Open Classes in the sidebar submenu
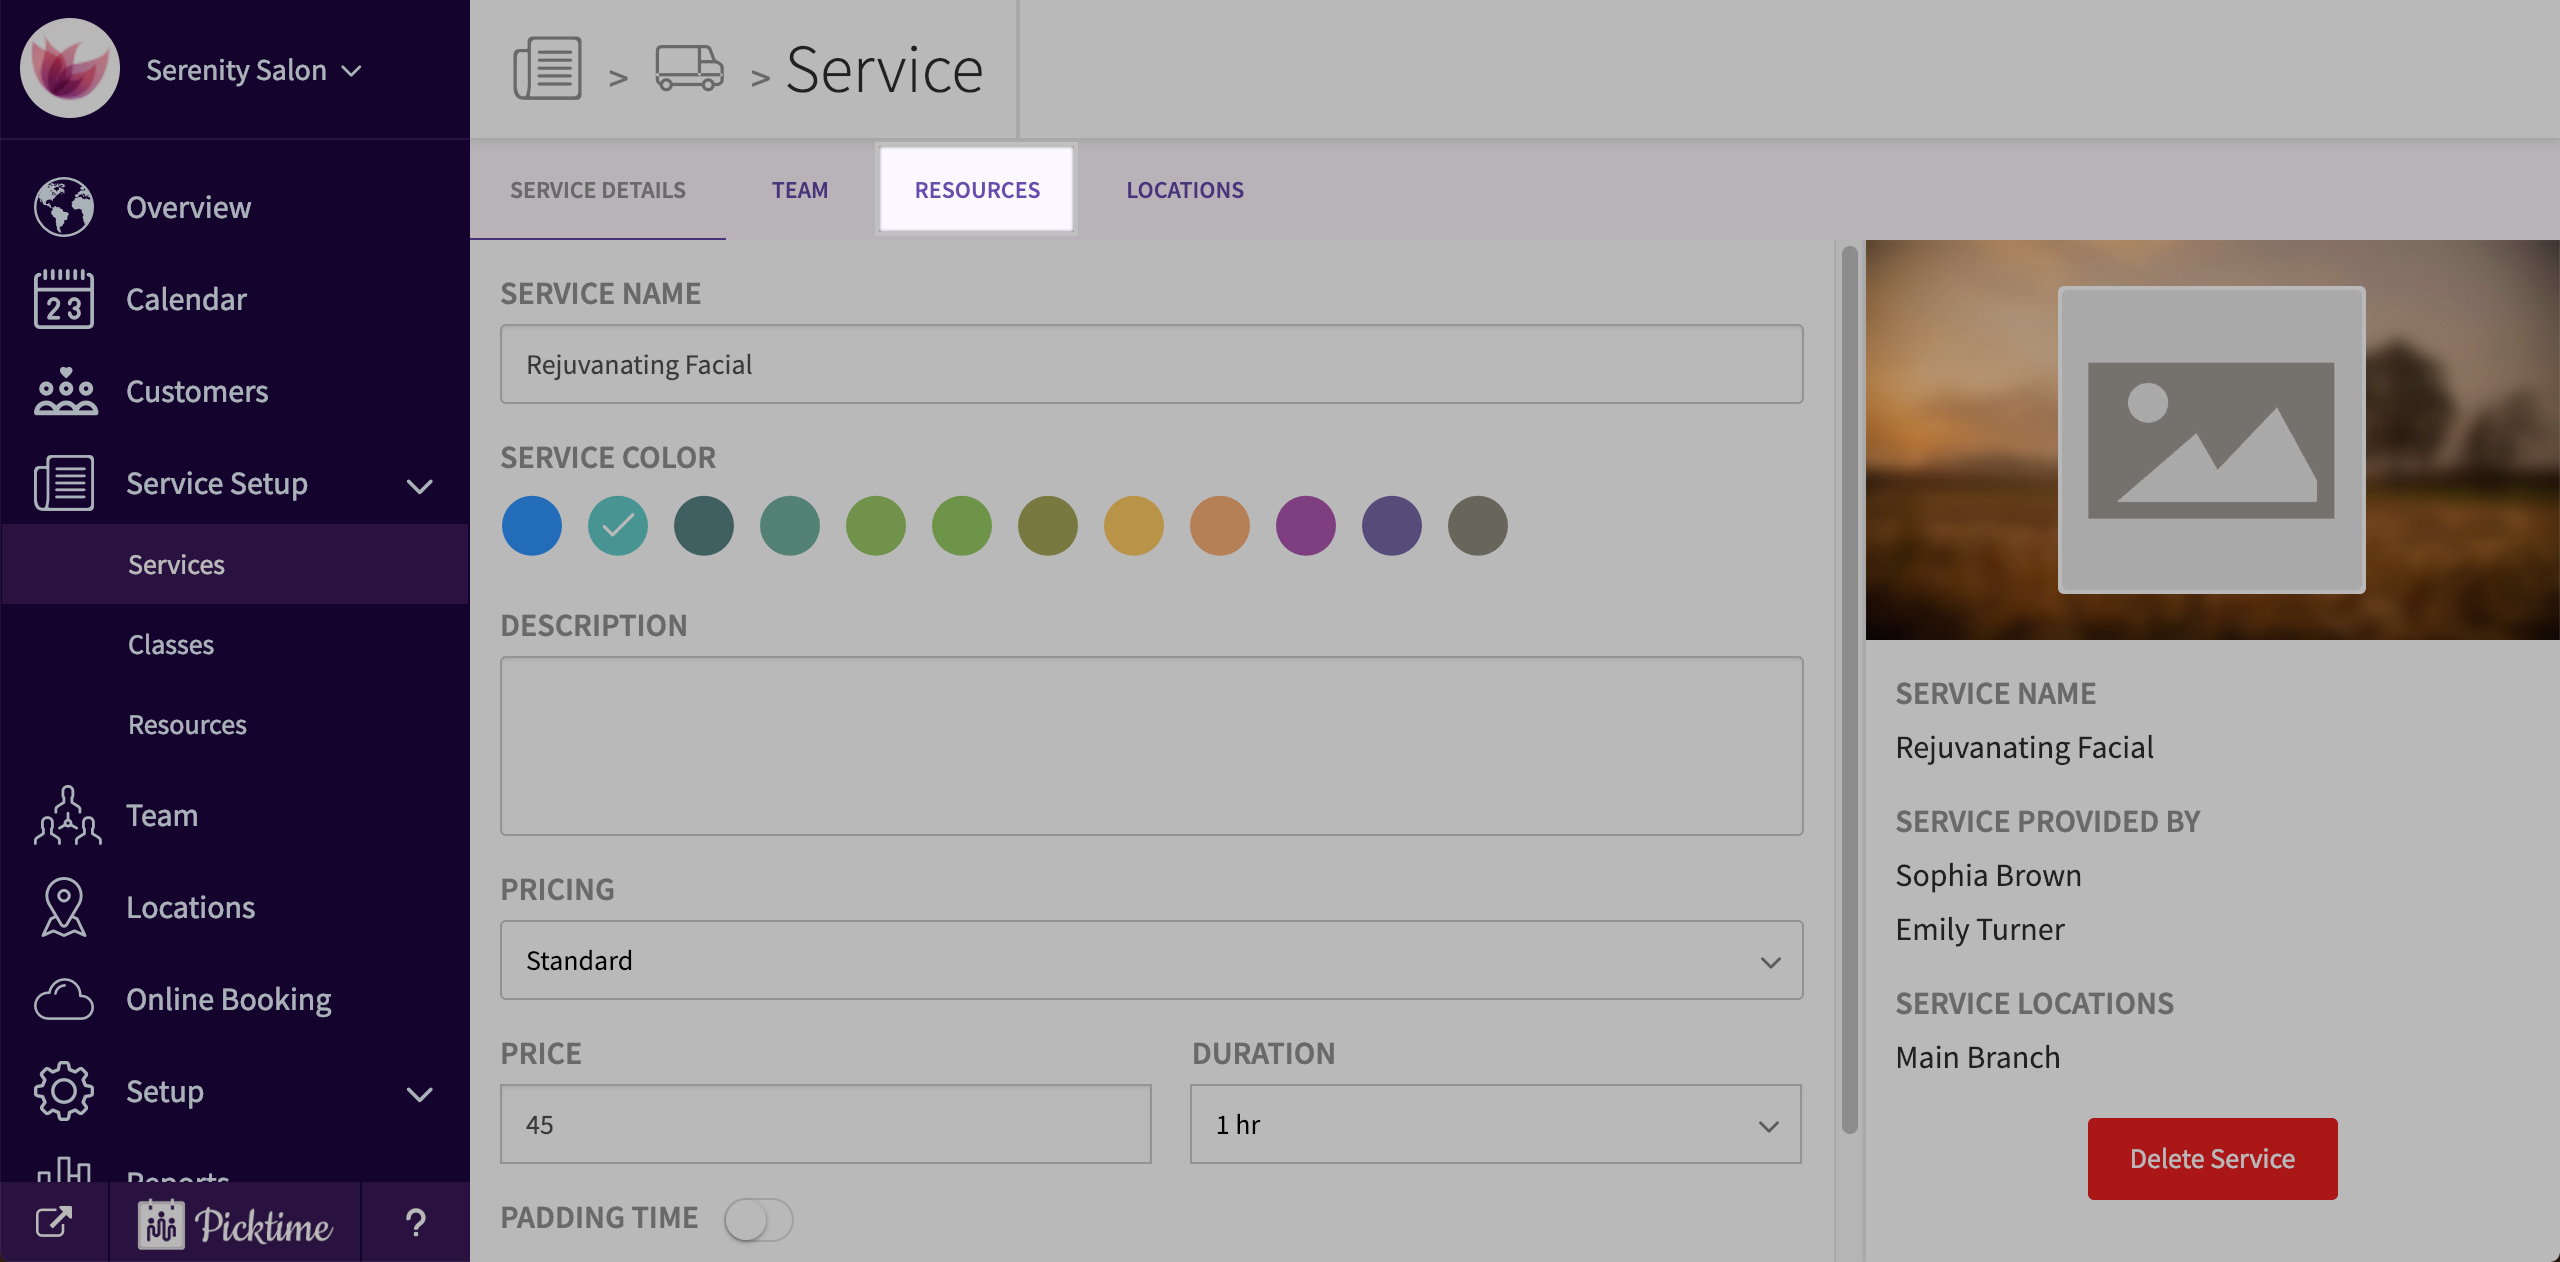The image size is (2560, 1262). [171, 645]
